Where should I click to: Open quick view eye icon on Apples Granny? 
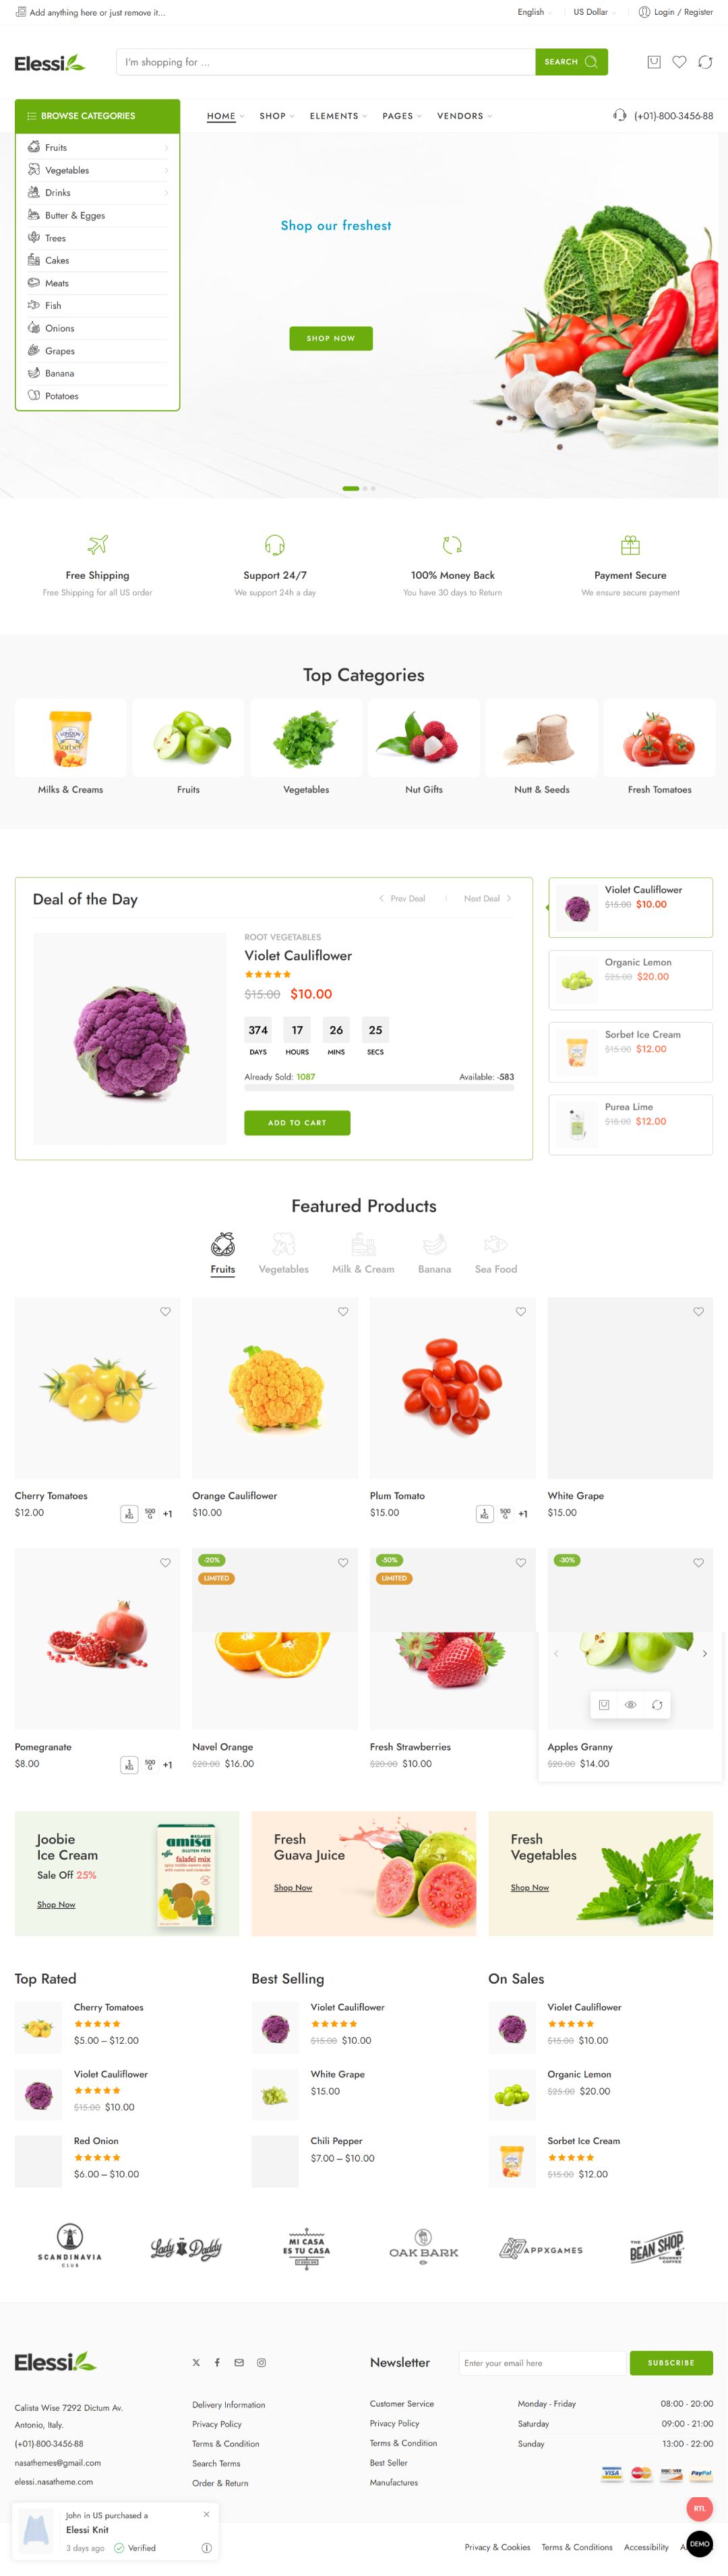(631, 1704)
